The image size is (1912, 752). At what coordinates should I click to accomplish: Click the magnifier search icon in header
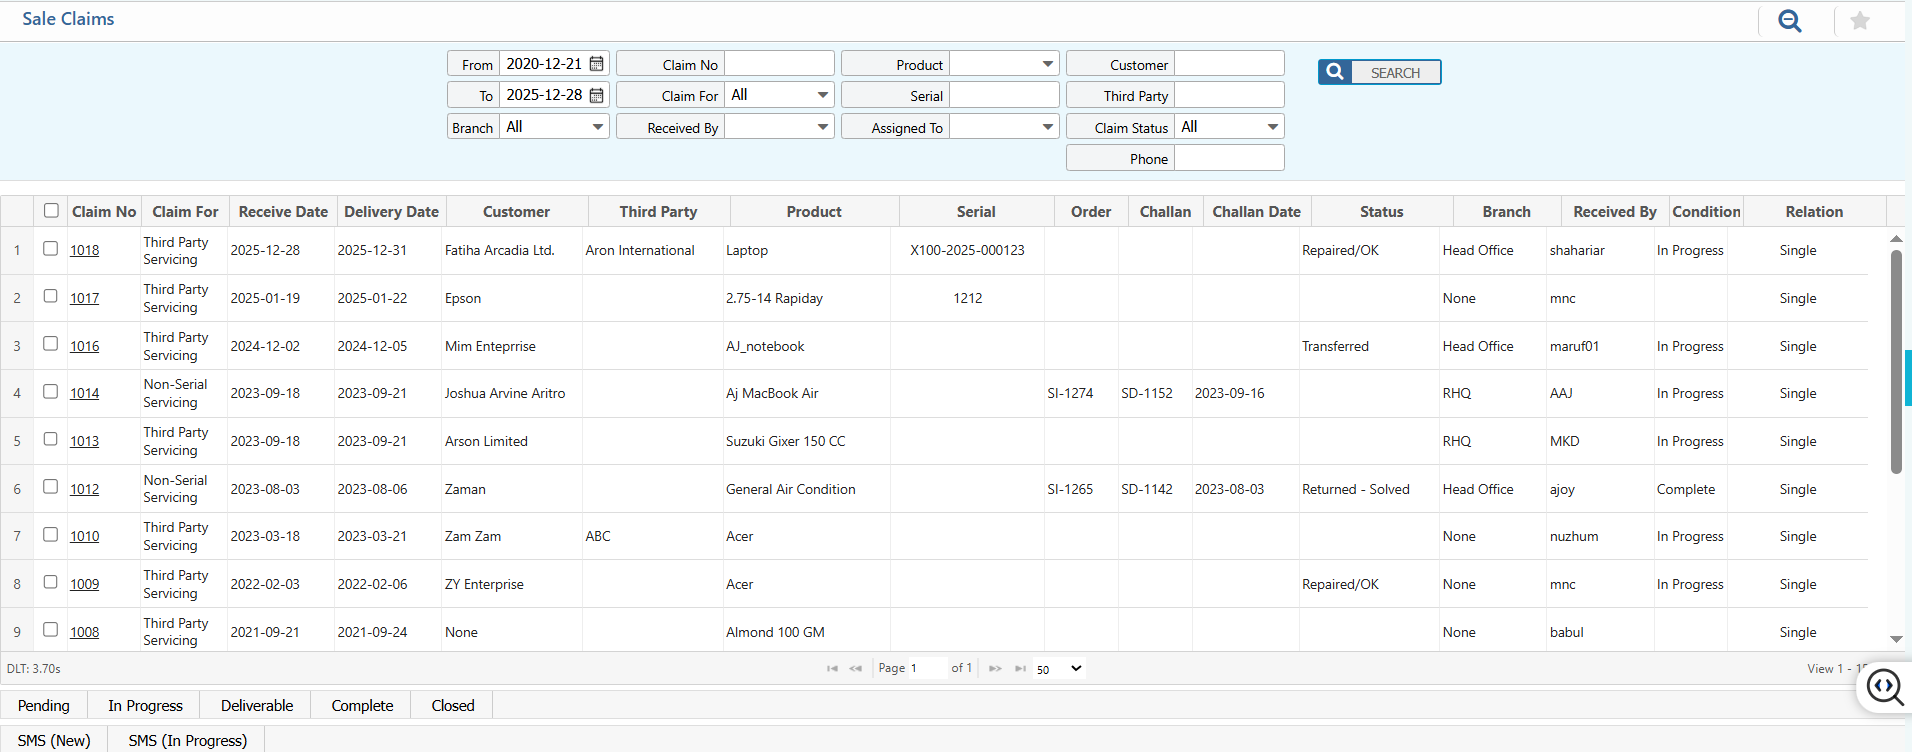tap(1789, 21)
